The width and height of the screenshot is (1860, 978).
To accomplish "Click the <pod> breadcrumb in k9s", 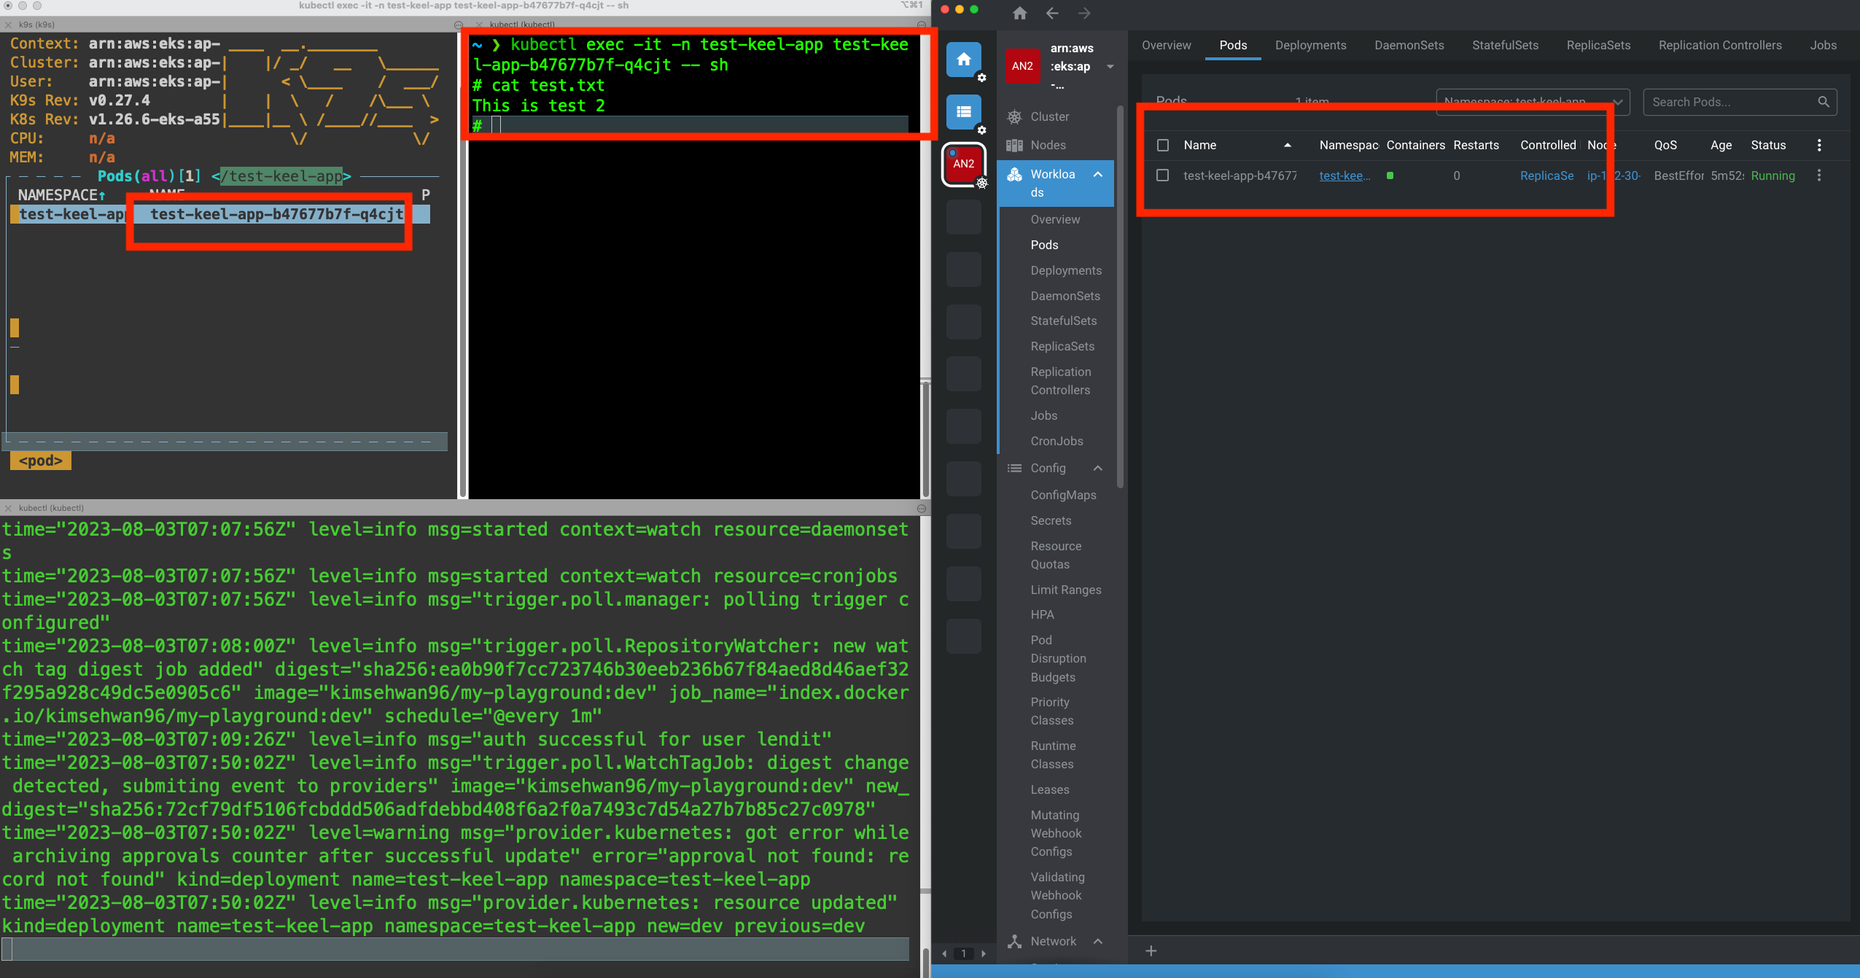I will click(41, 461).
